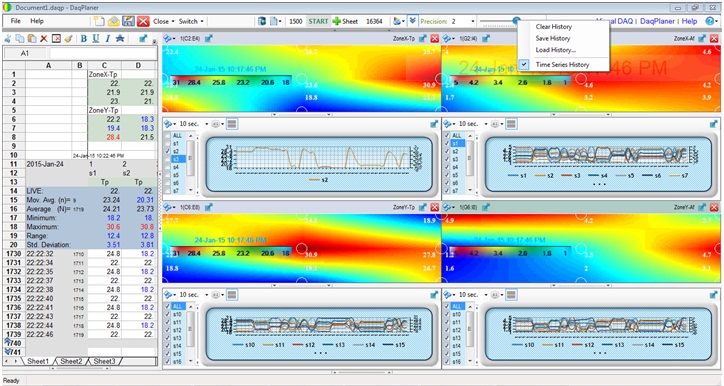The image size is (724, 386).
Task: Click the New document icon
Action: click(98, 21)
